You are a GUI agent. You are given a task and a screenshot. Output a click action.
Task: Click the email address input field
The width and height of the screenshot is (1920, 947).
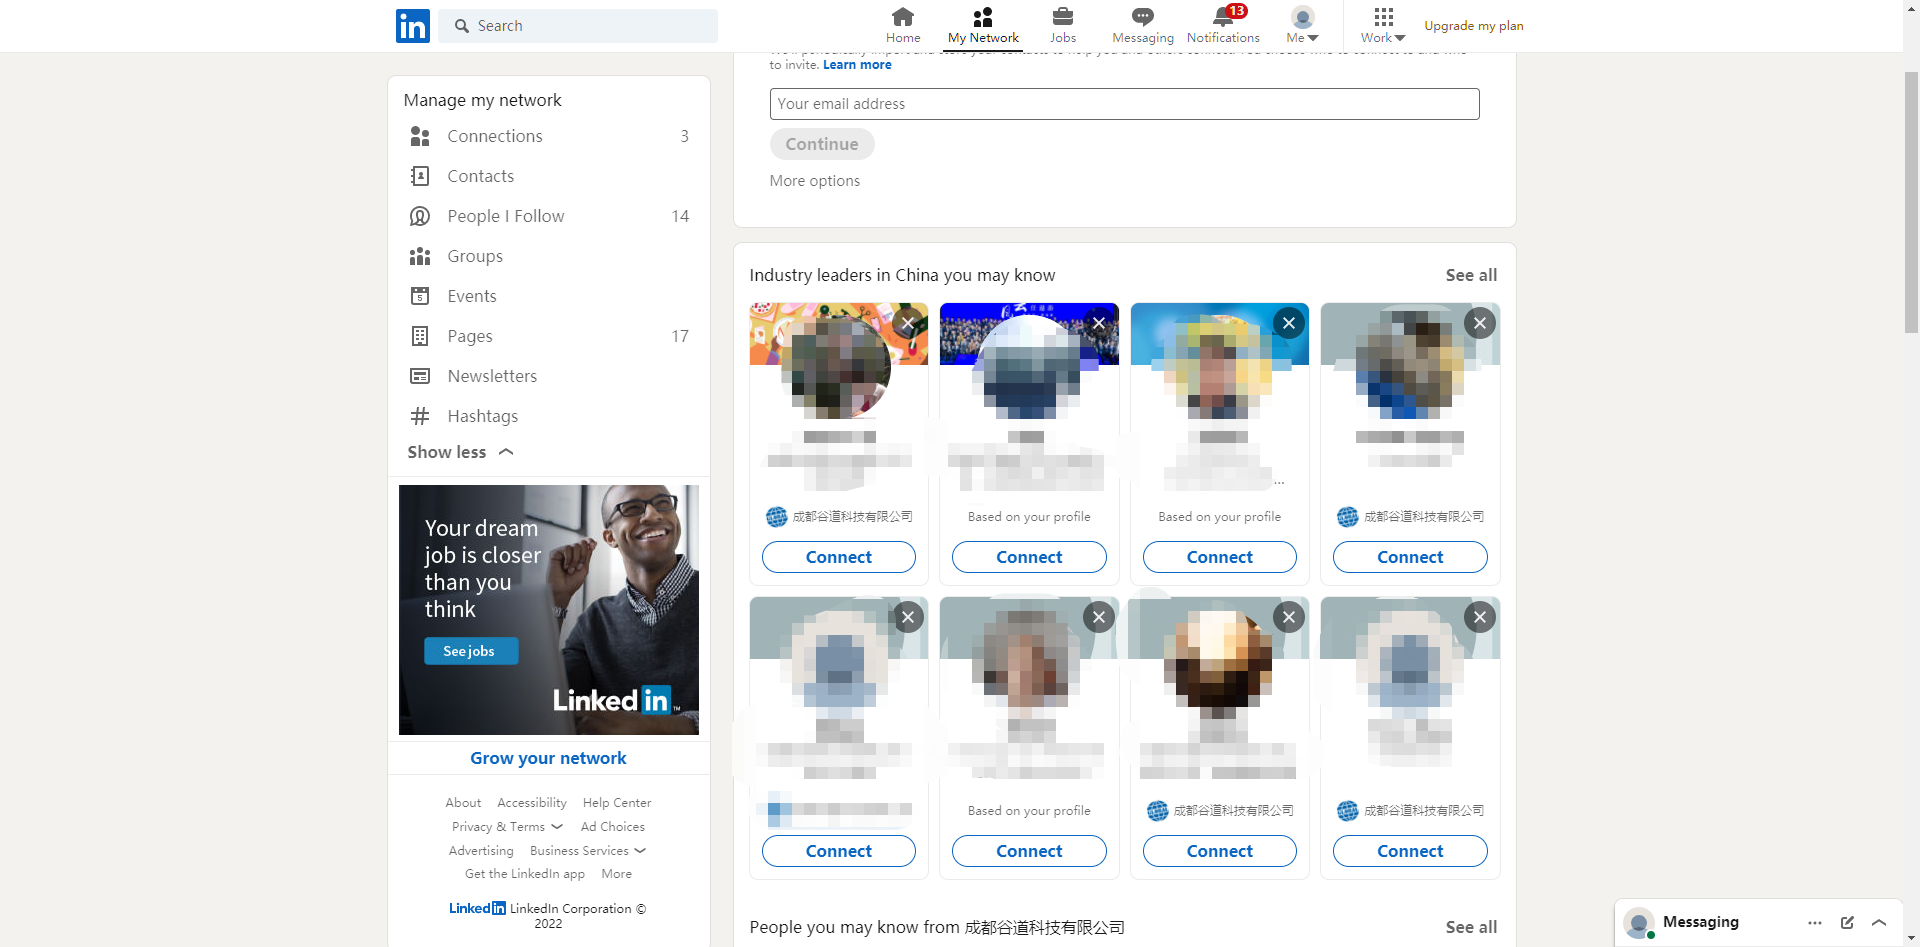[x=1124, y=104]
